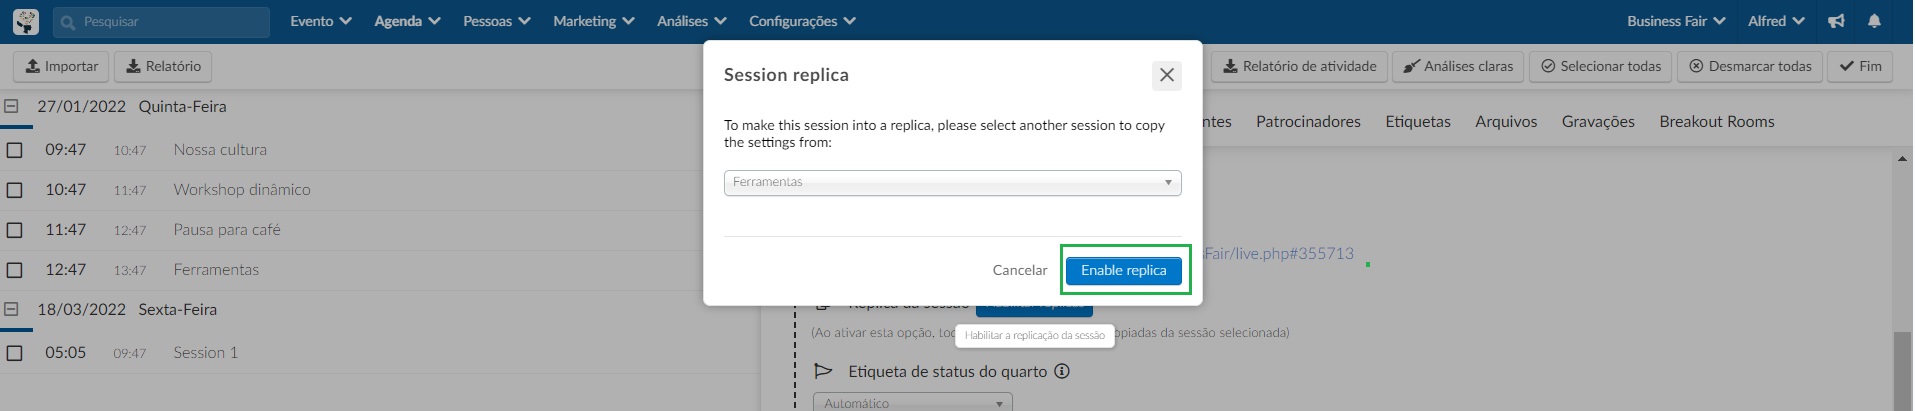Open the notifications bell icon
This screenshot has height=411, width=1915.
(1875, 21)
